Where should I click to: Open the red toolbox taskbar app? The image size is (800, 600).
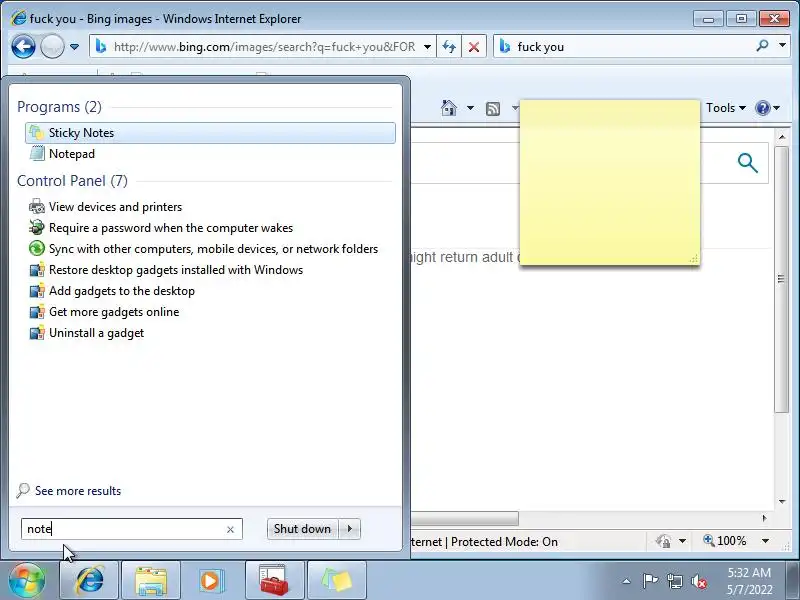click(274, 580)
